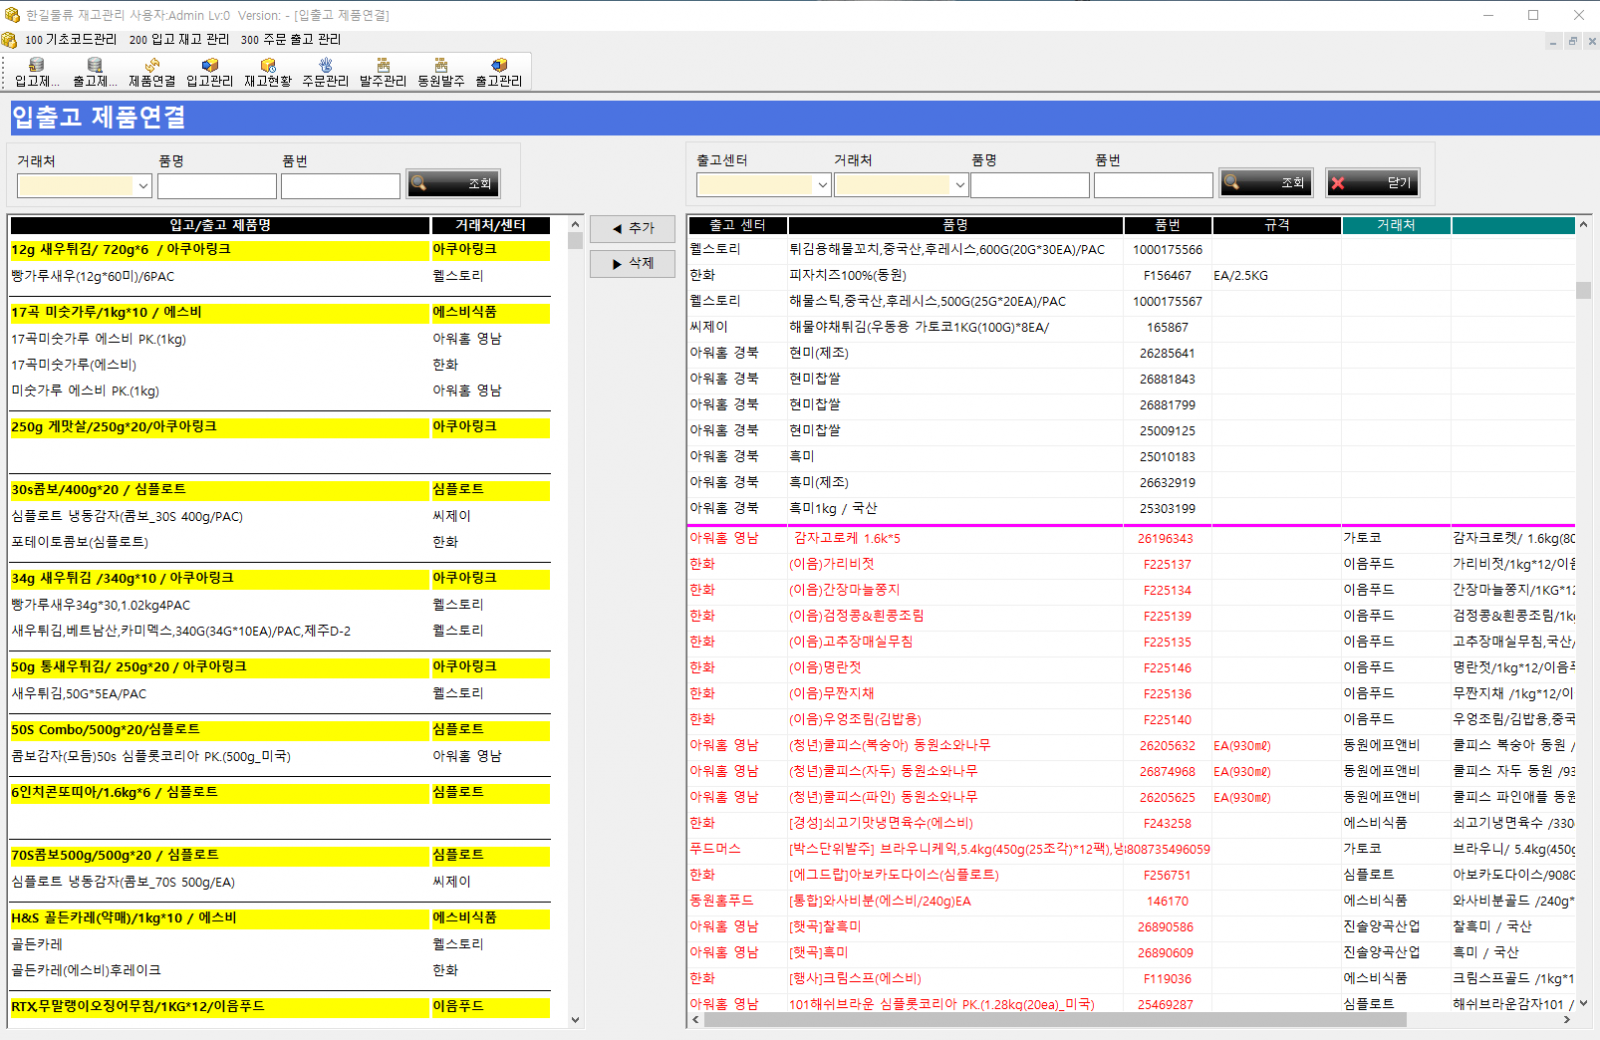Click the 닫기 close button
The image size is (1600, 1040).
[1373, 182]
